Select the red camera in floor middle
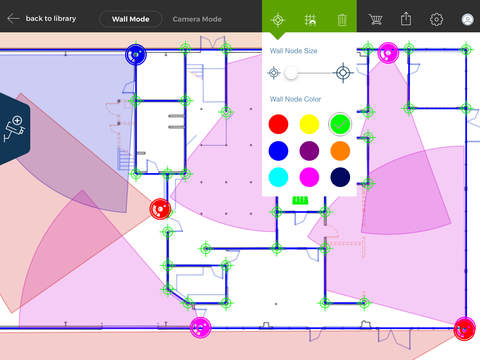 (160, 209)
